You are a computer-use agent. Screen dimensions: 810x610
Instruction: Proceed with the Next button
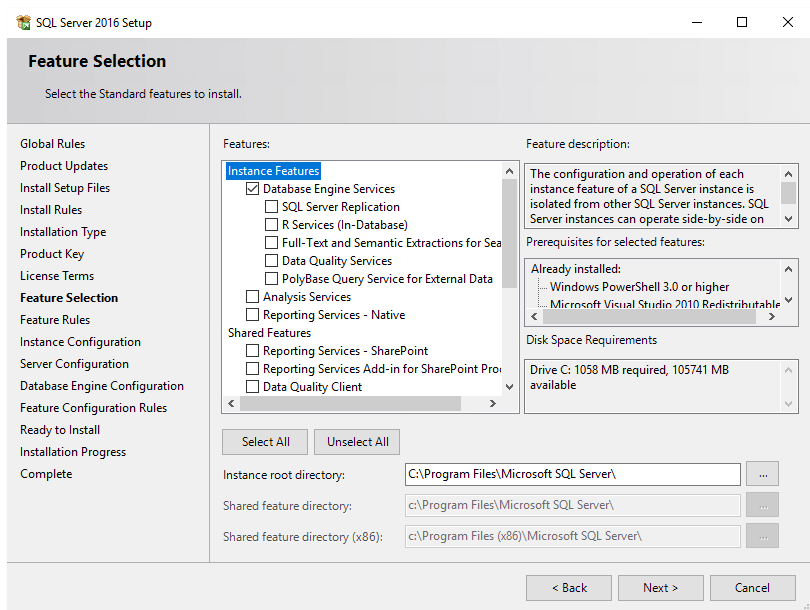pos(661,588)
